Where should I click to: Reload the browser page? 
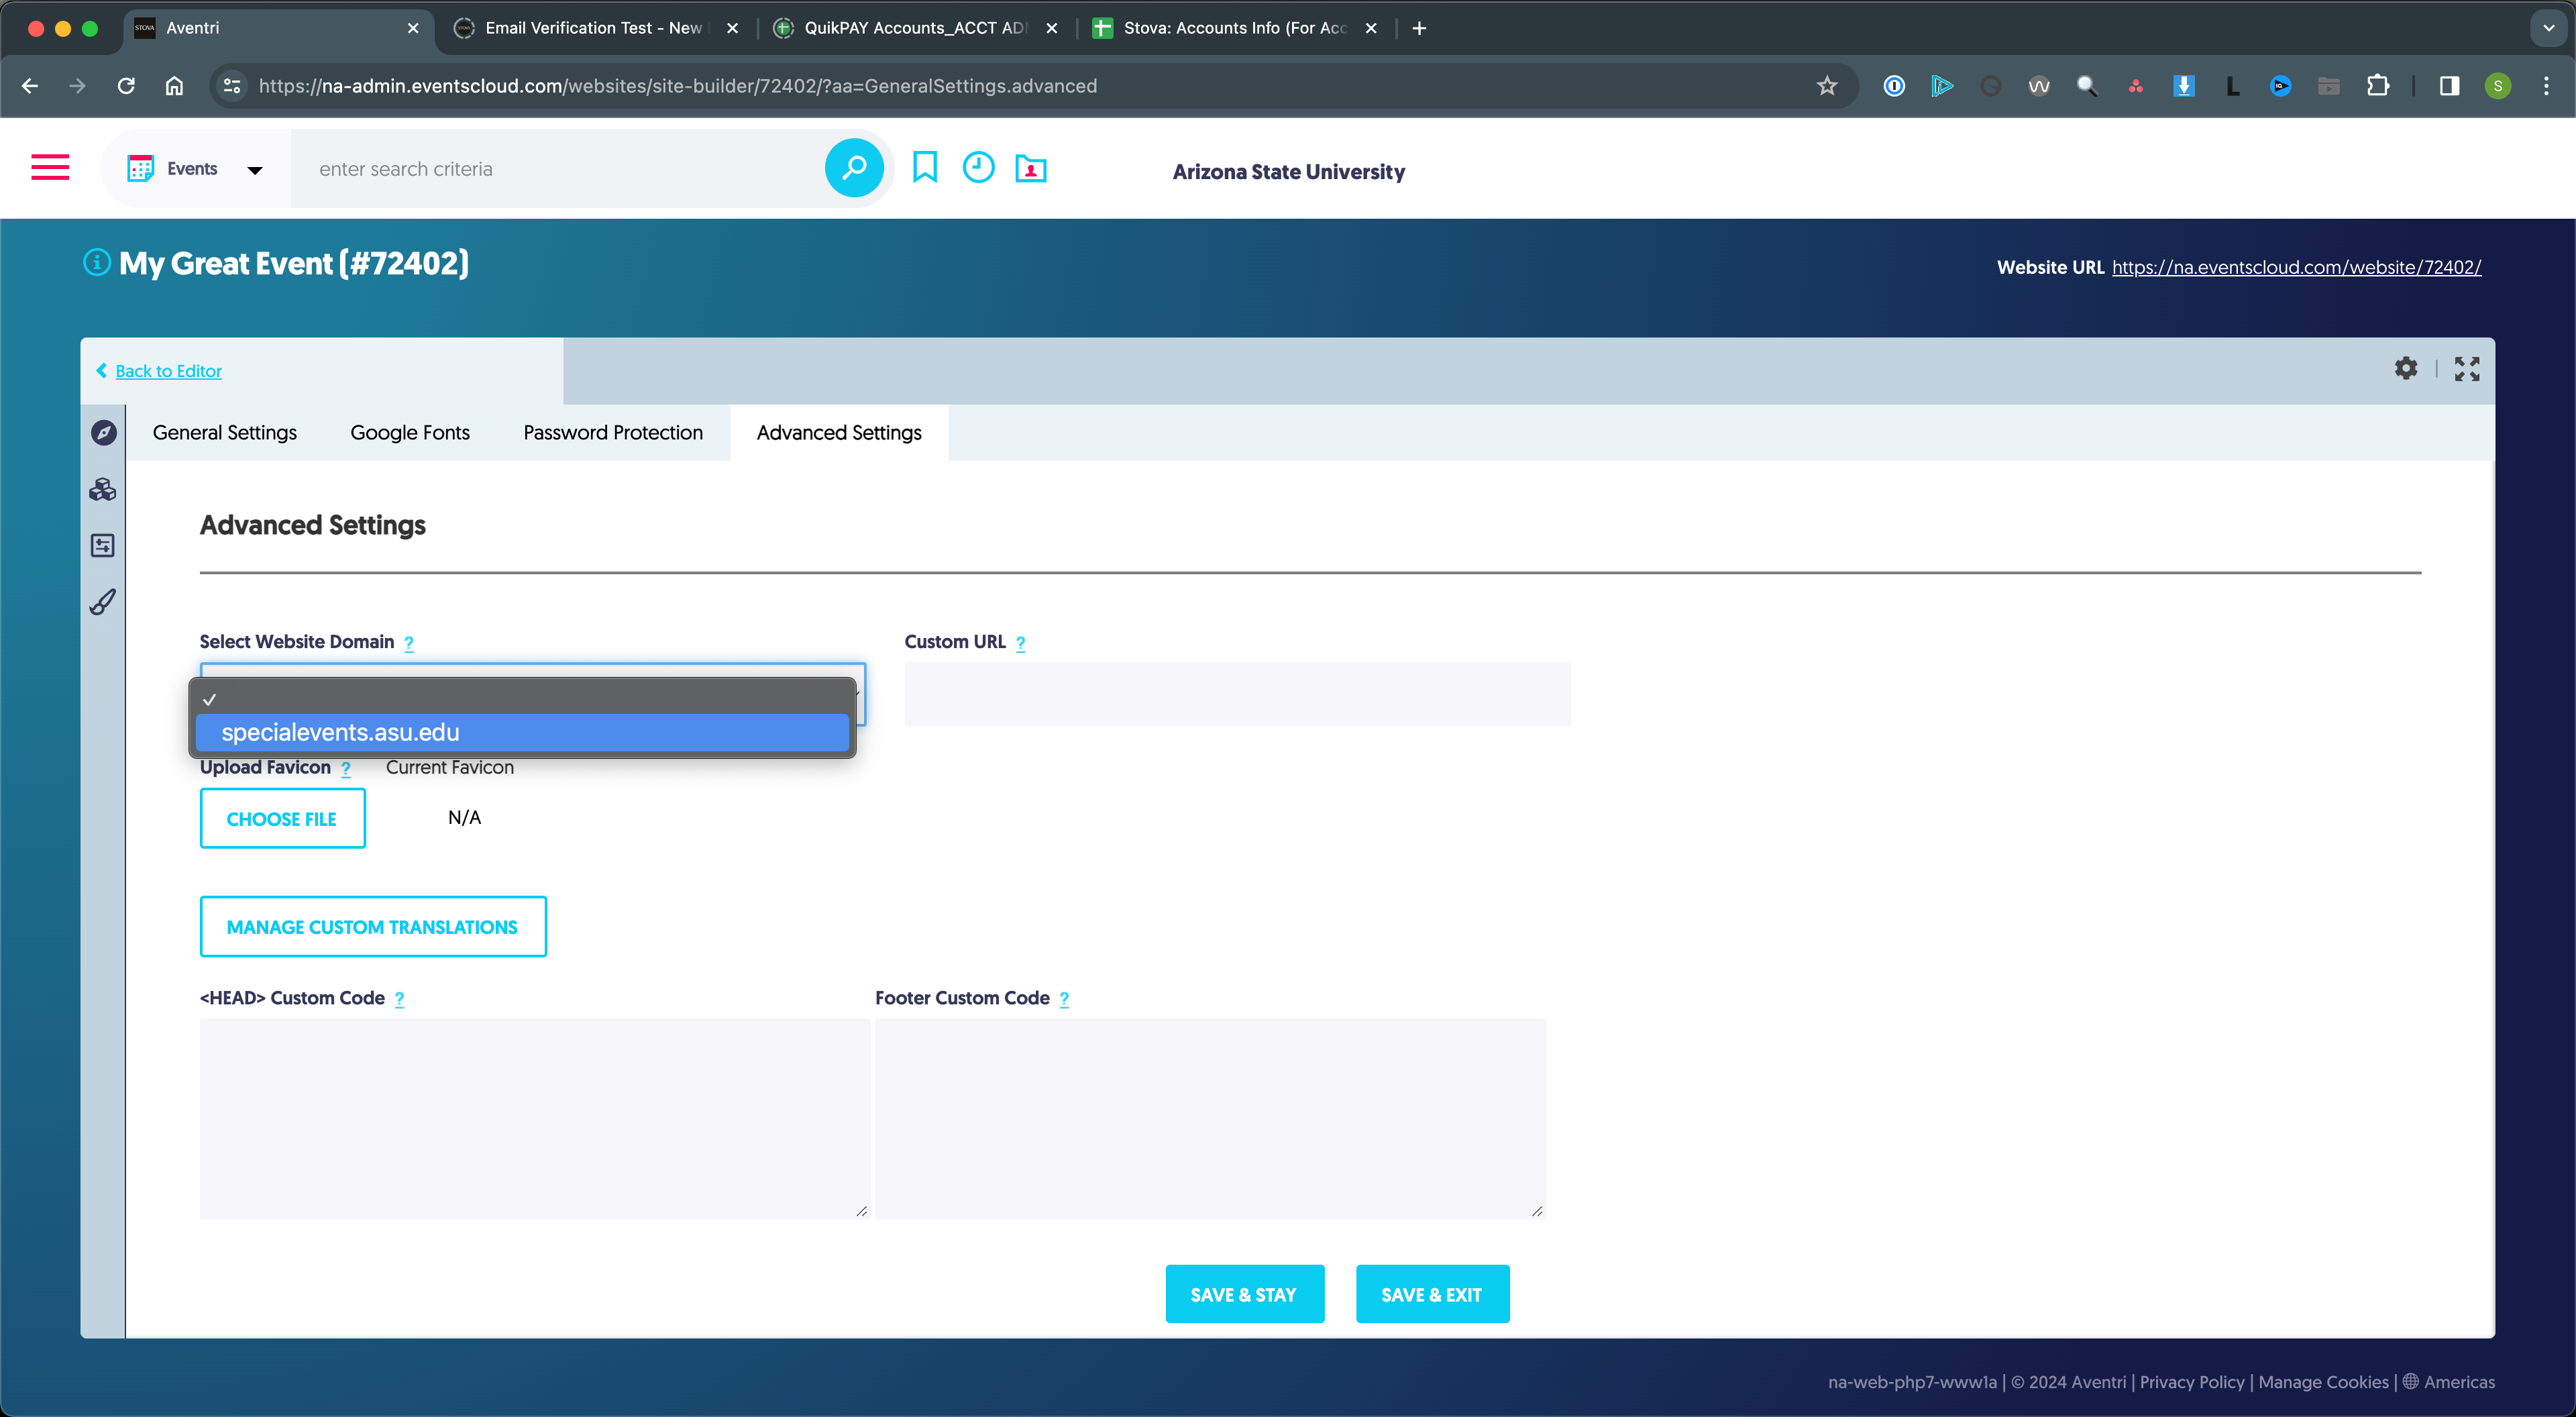(126, 86)
